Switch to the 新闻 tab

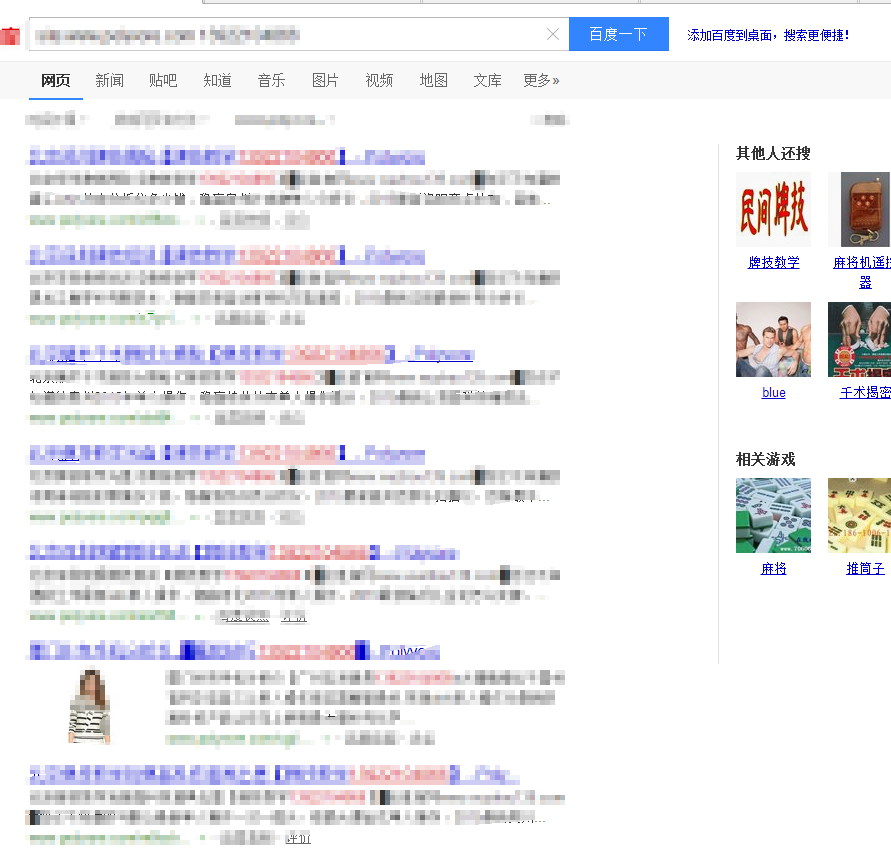click(x=109, y=81)
